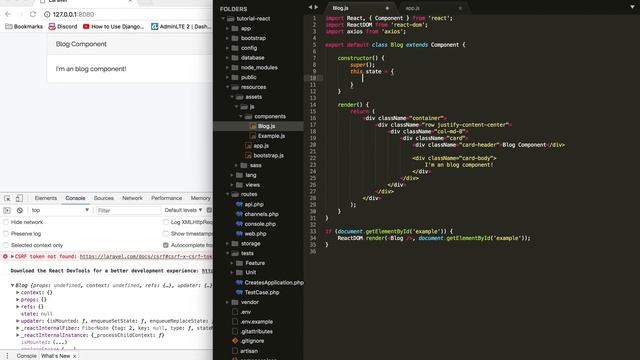Switch to the app.js editor tab

coord(412,8)
